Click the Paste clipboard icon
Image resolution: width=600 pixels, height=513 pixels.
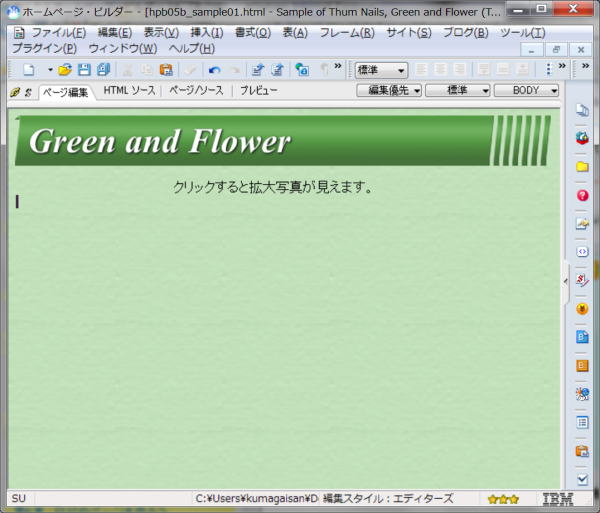click(x=166, y=70)
